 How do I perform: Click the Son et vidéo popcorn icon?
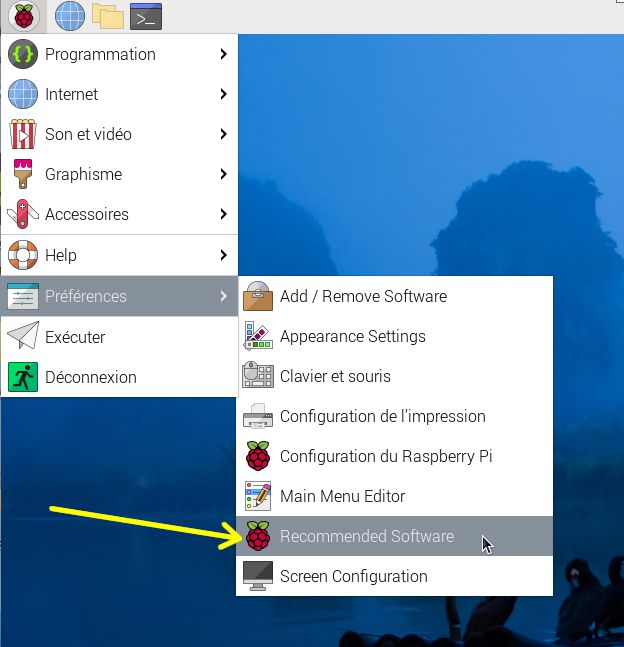23,134
